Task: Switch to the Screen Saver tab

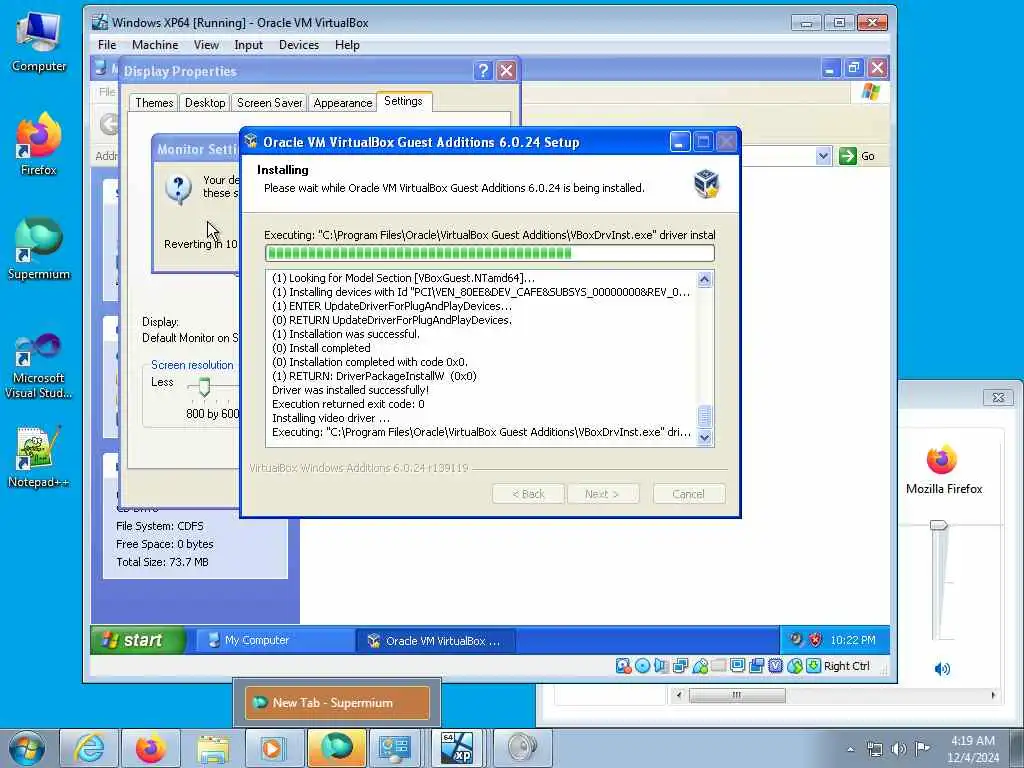Action: [270, 103]
